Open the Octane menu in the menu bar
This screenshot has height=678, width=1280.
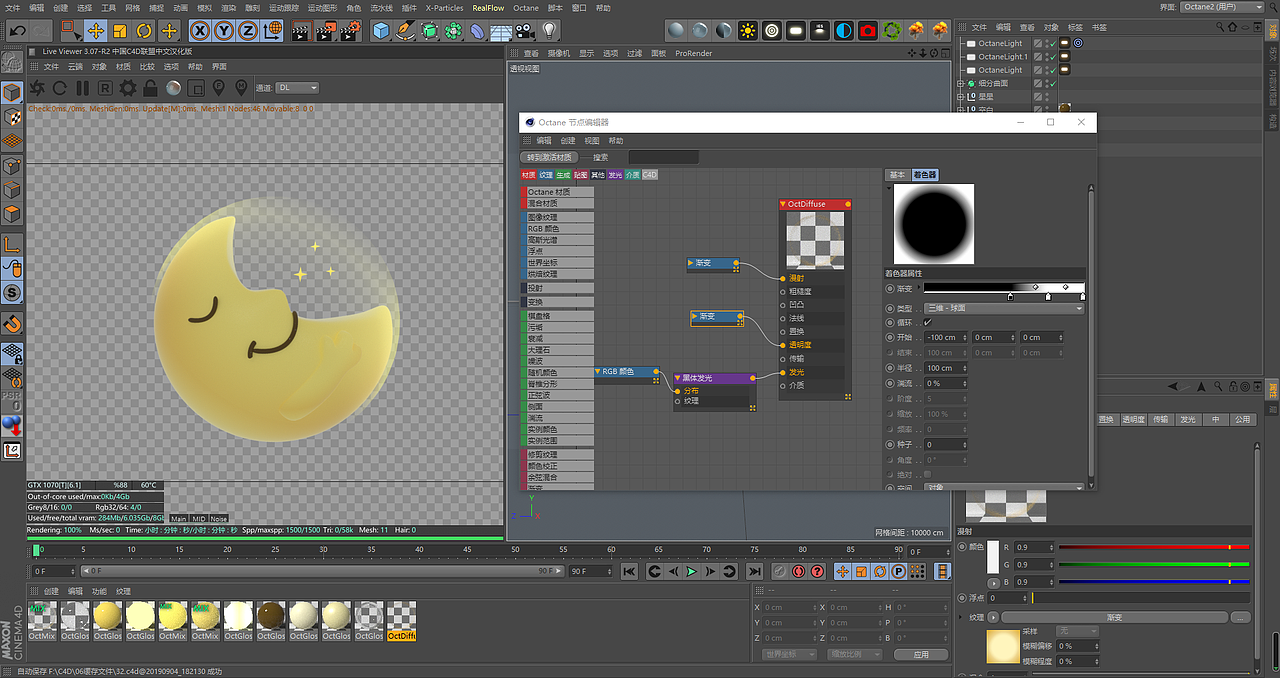[526, 7]
